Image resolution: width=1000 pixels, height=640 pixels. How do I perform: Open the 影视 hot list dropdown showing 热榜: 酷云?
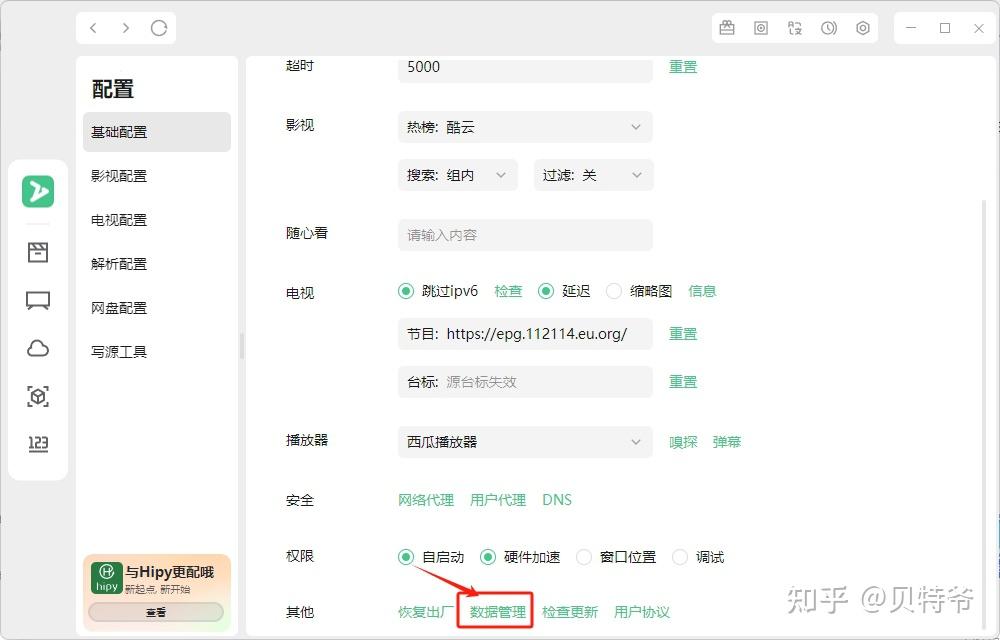pos(524,127)
